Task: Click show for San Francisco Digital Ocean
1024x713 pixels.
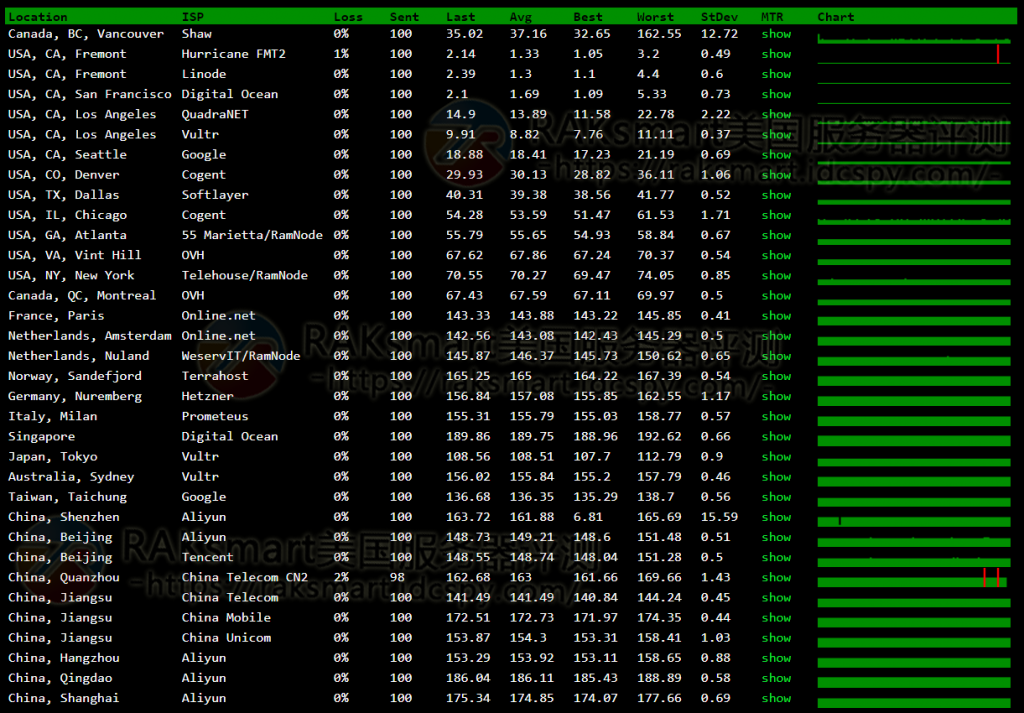Action: tap(776, 94)
